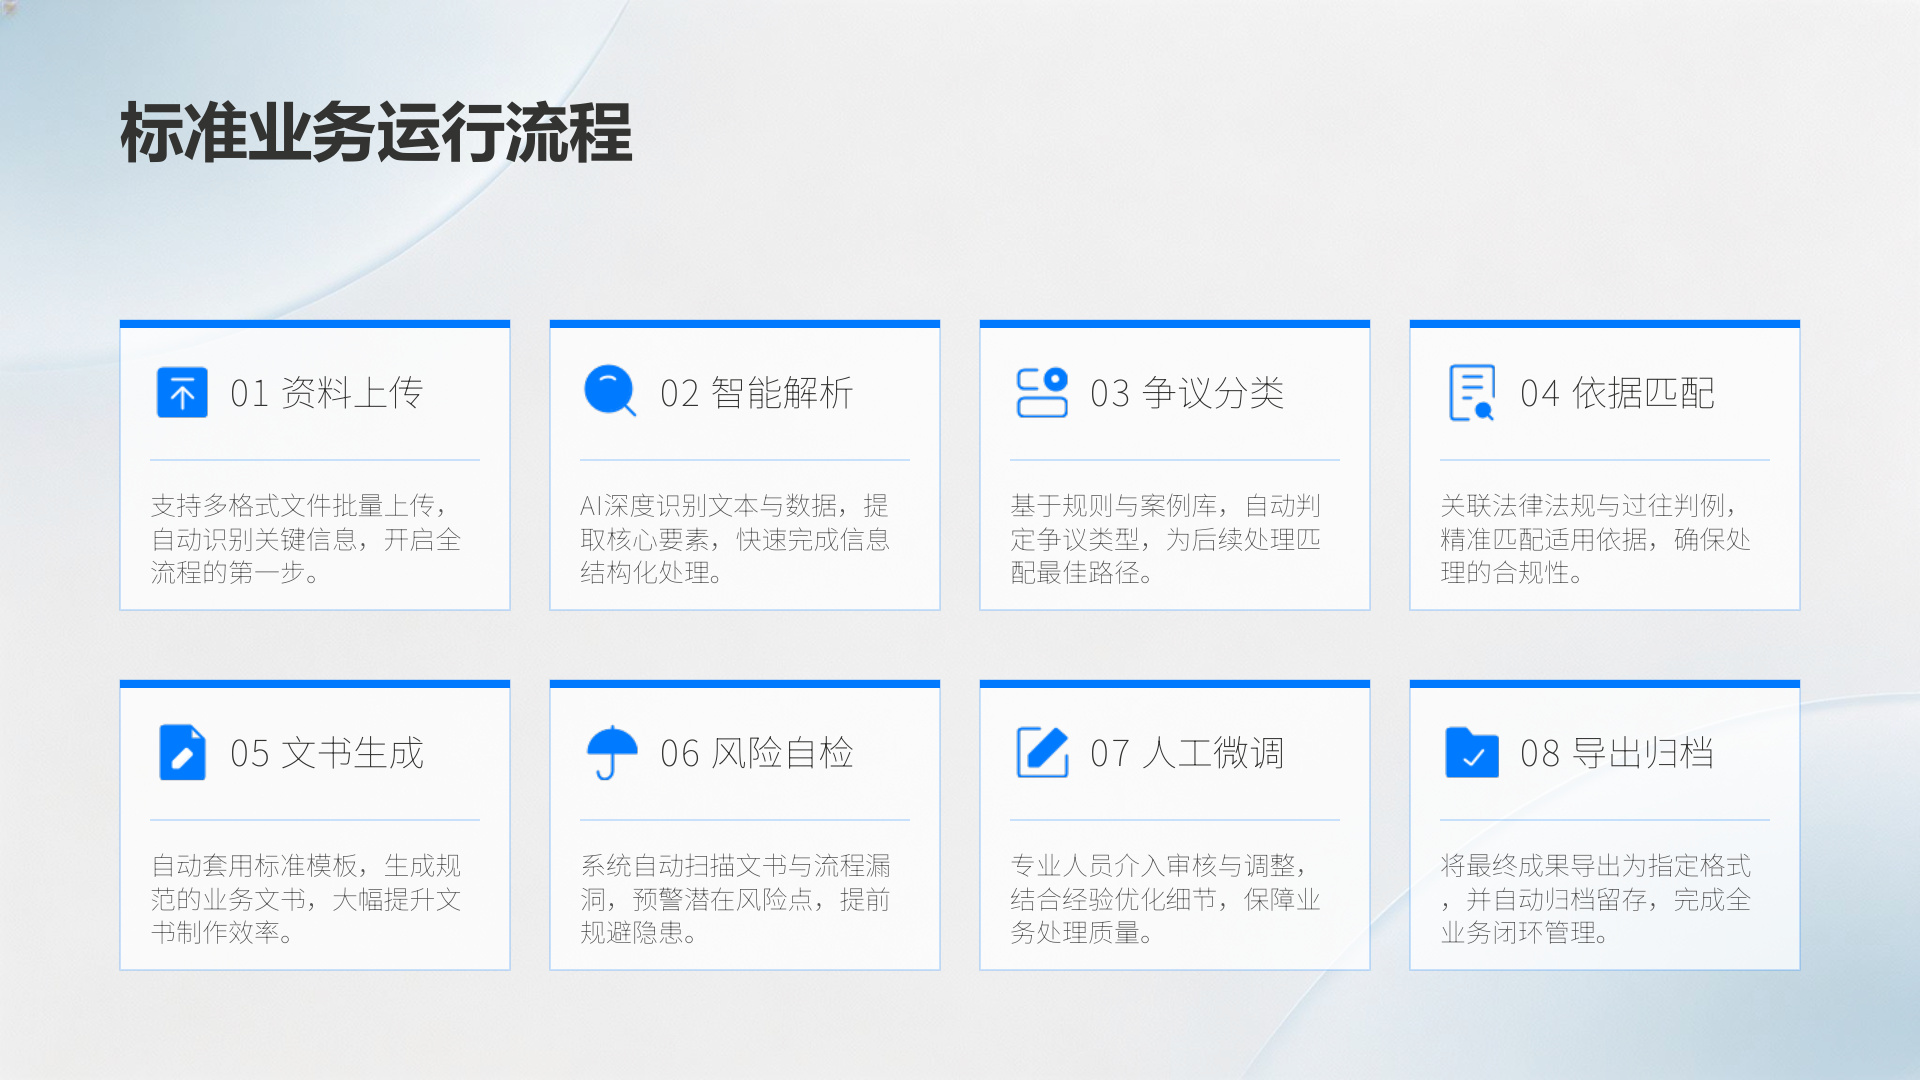Select the heading 06 风险自检
Screen dimensions: 1920x1080
tap(757, 753)
